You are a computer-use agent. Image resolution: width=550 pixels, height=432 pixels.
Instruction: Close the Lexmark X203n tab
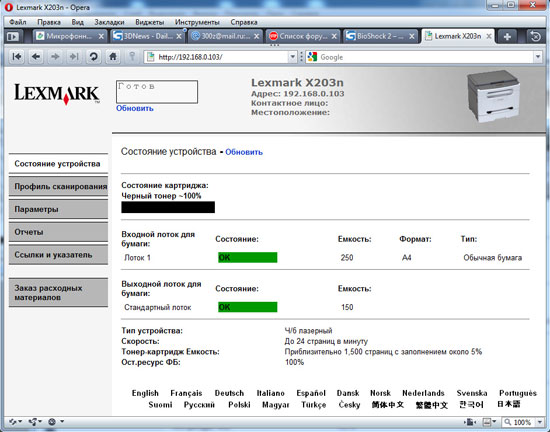(488, 36)
